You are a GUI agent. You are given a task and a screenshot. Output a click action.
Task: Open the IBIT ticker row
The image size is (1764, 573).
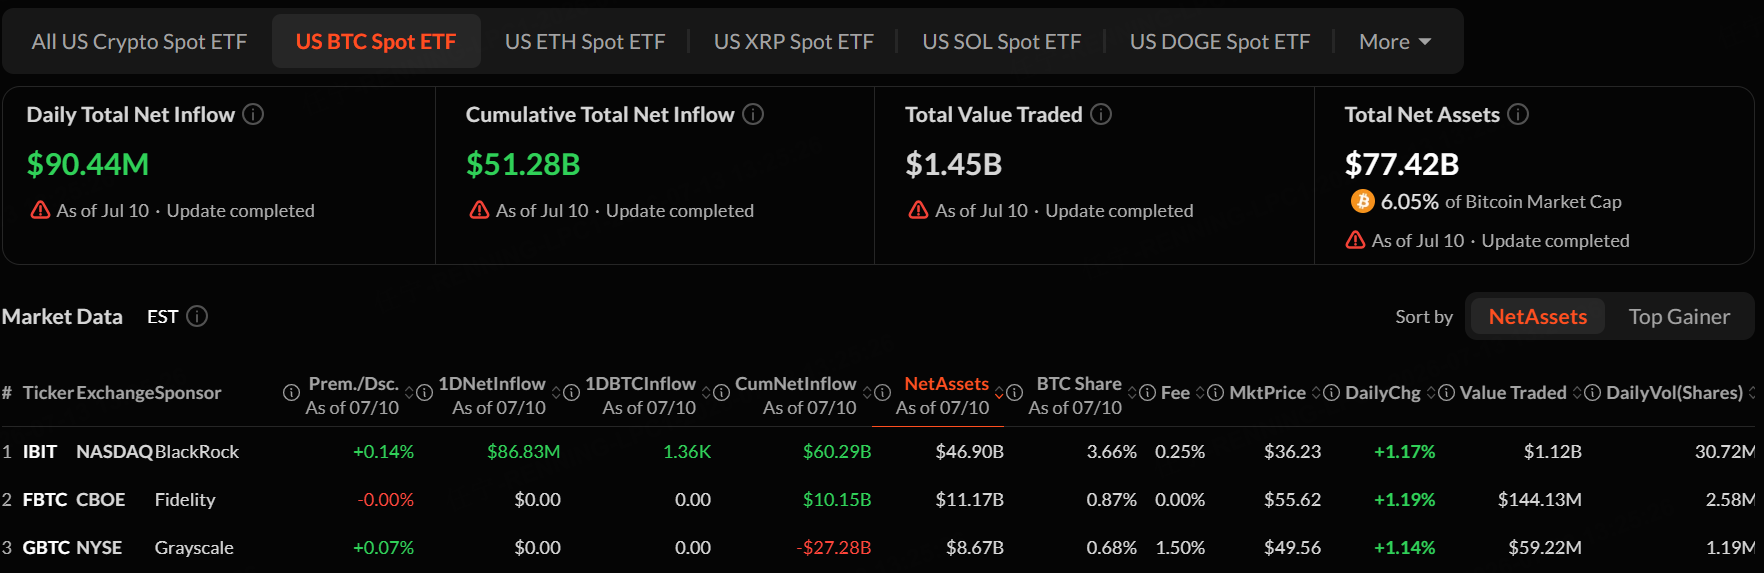pyautogui.click(x=40, y=452)
